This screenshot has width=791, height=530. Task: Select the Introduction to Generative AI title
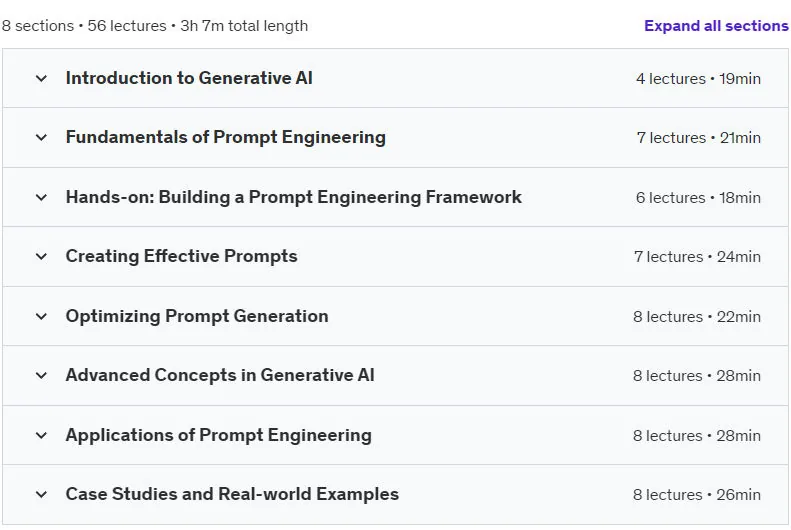tap(189, 78)
